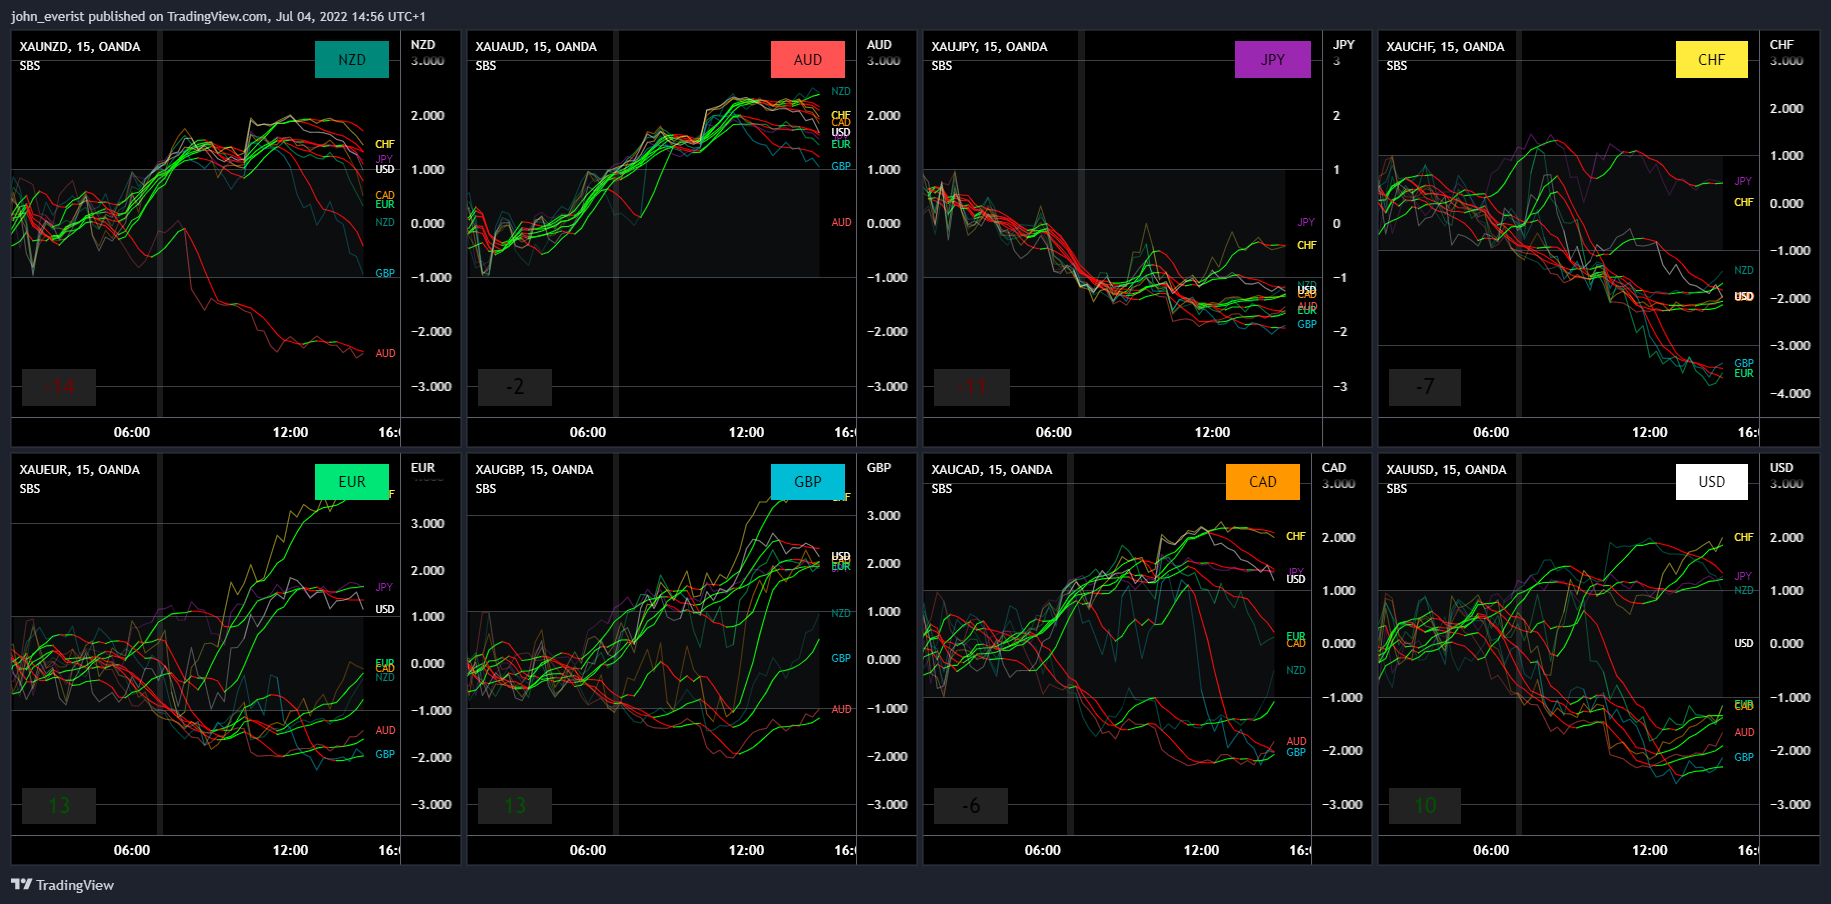Viewport: 1831px width, 904px height.
Task: Click the 13 score box in XAUGBP chart
Action: (x=515, y=806)
